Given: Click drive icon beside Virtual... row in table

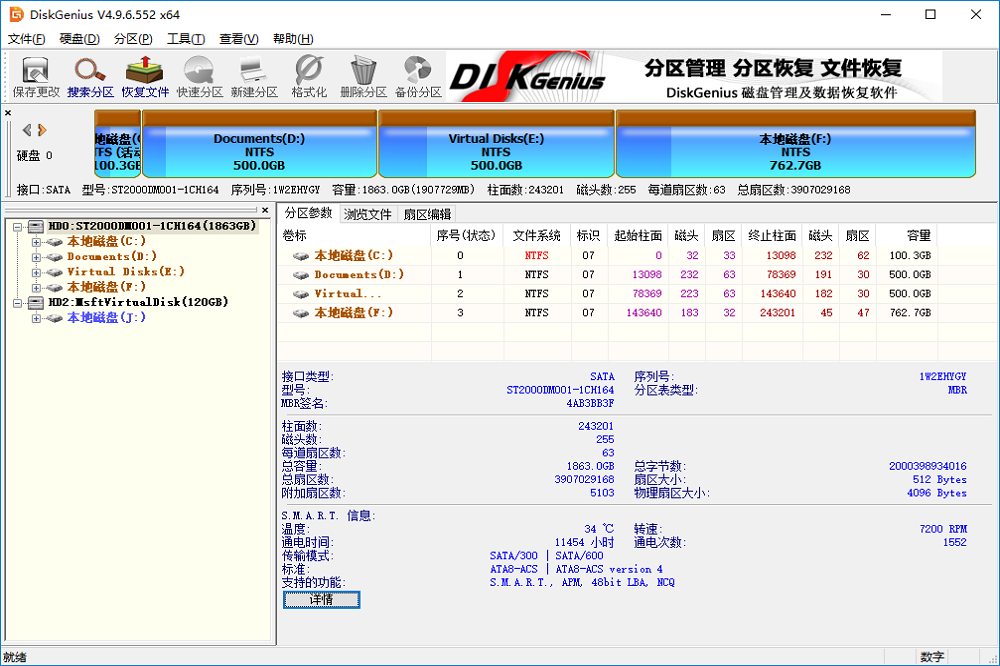Looking at the screenshot, I should [300, 294].
